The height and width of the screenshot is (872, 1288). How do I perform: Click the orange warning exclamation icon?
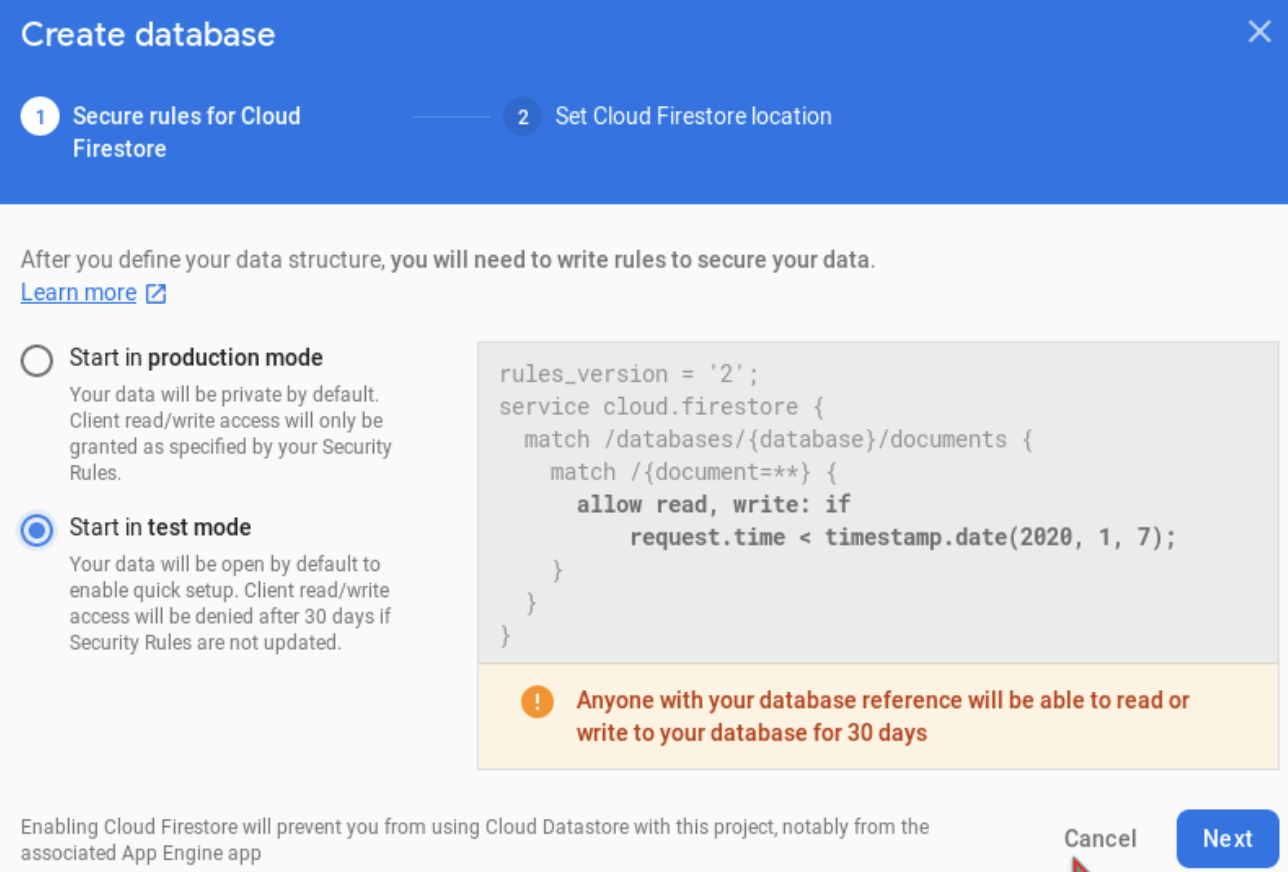pyautogui.click(x=537, y=701)
